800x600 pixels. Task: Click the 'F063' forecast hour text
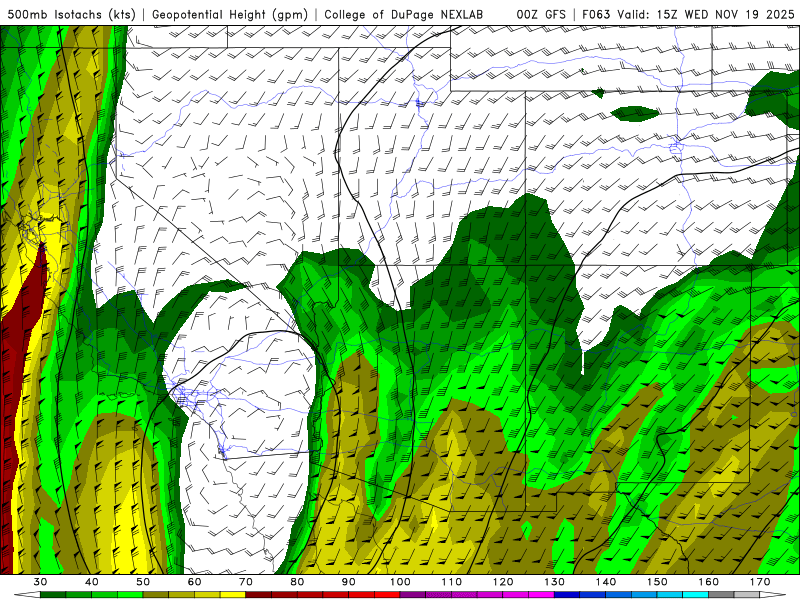pos(596,14)
